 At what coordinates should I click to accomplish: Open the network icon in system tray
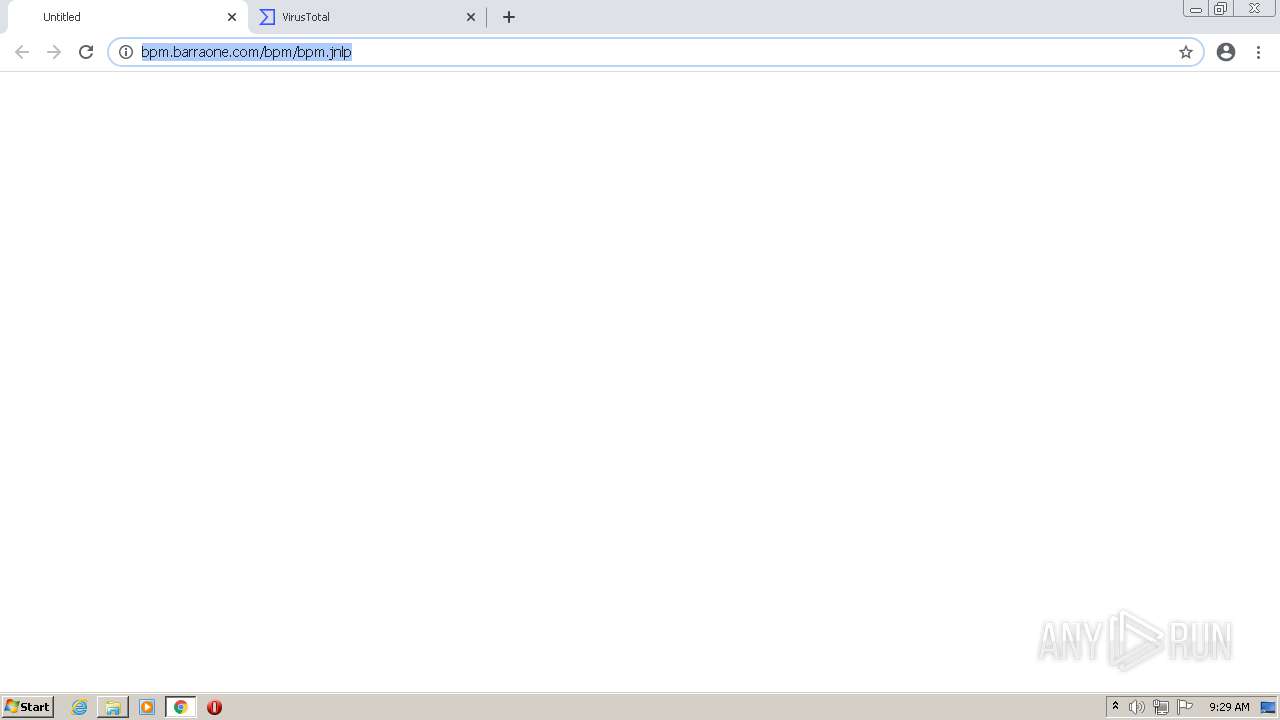pos(1161,707)
